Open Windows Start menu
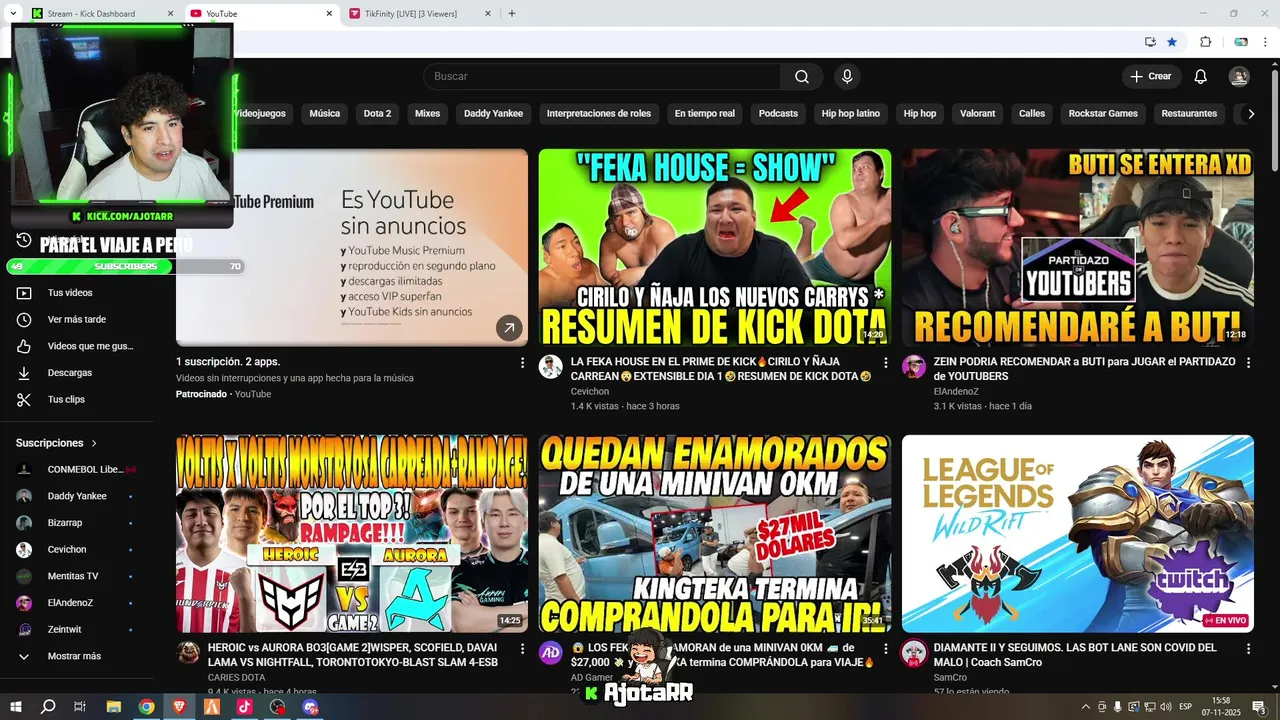 click(16, 707)
